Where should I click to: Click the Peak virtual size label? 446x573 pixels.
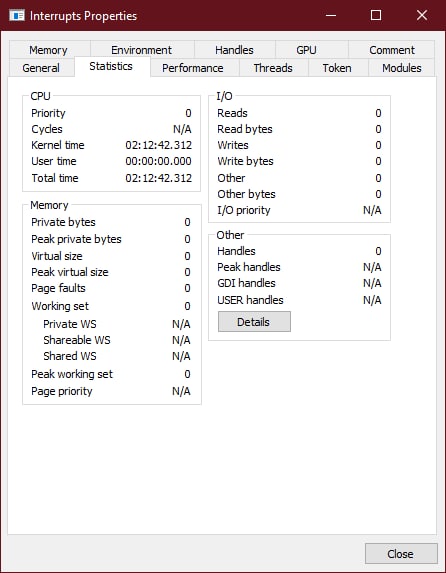pyautogui.click(x=70, y=272)
